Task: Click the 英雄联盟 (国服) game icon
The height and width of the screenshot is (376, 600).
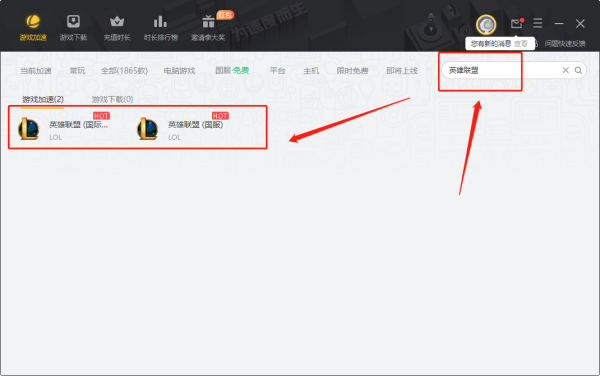Action: coord(148,129)
